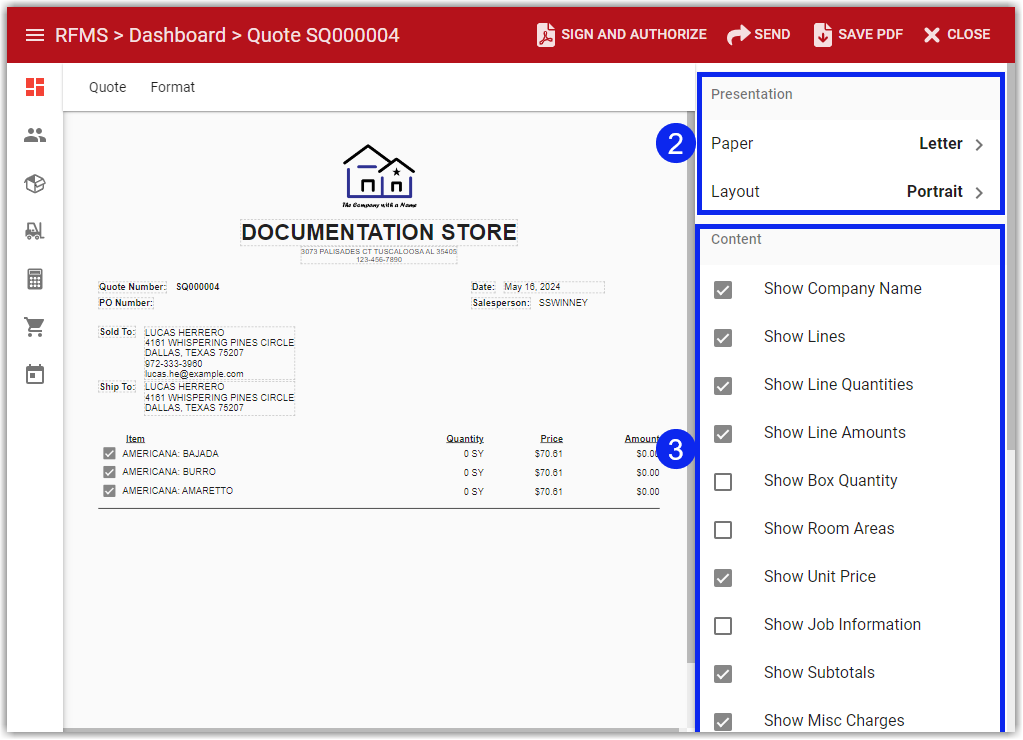
Task: Check Show Room Areas
Action: (x=723, y=530)
